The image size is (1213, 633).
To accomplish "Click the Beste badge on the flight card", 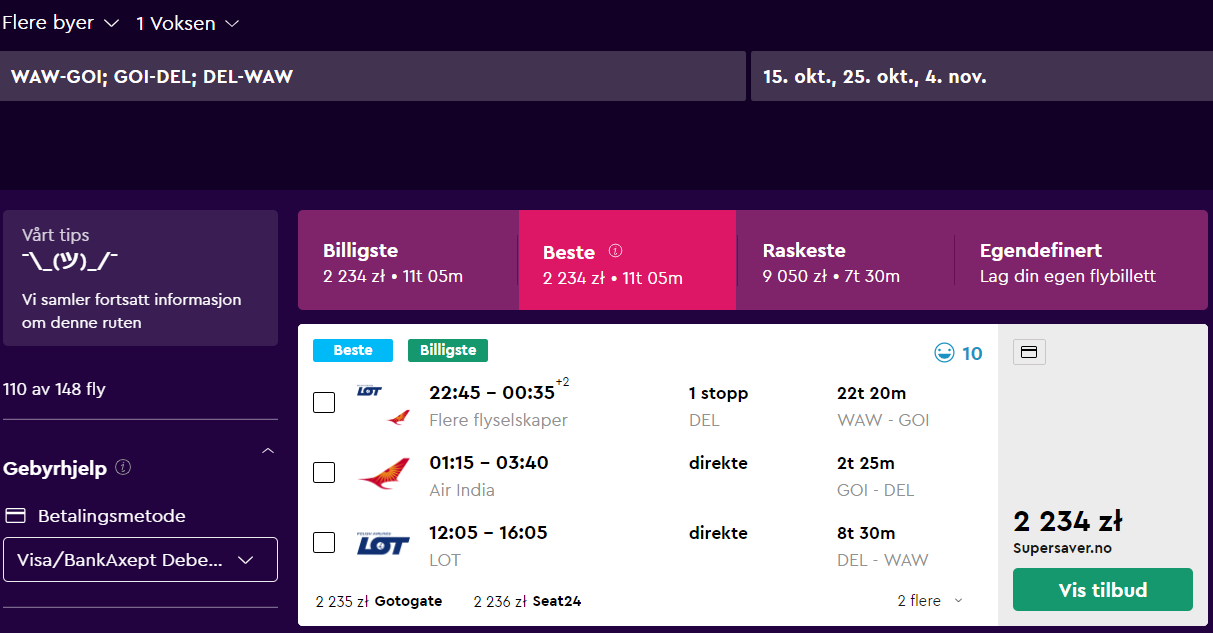I will tap(353, 350).
